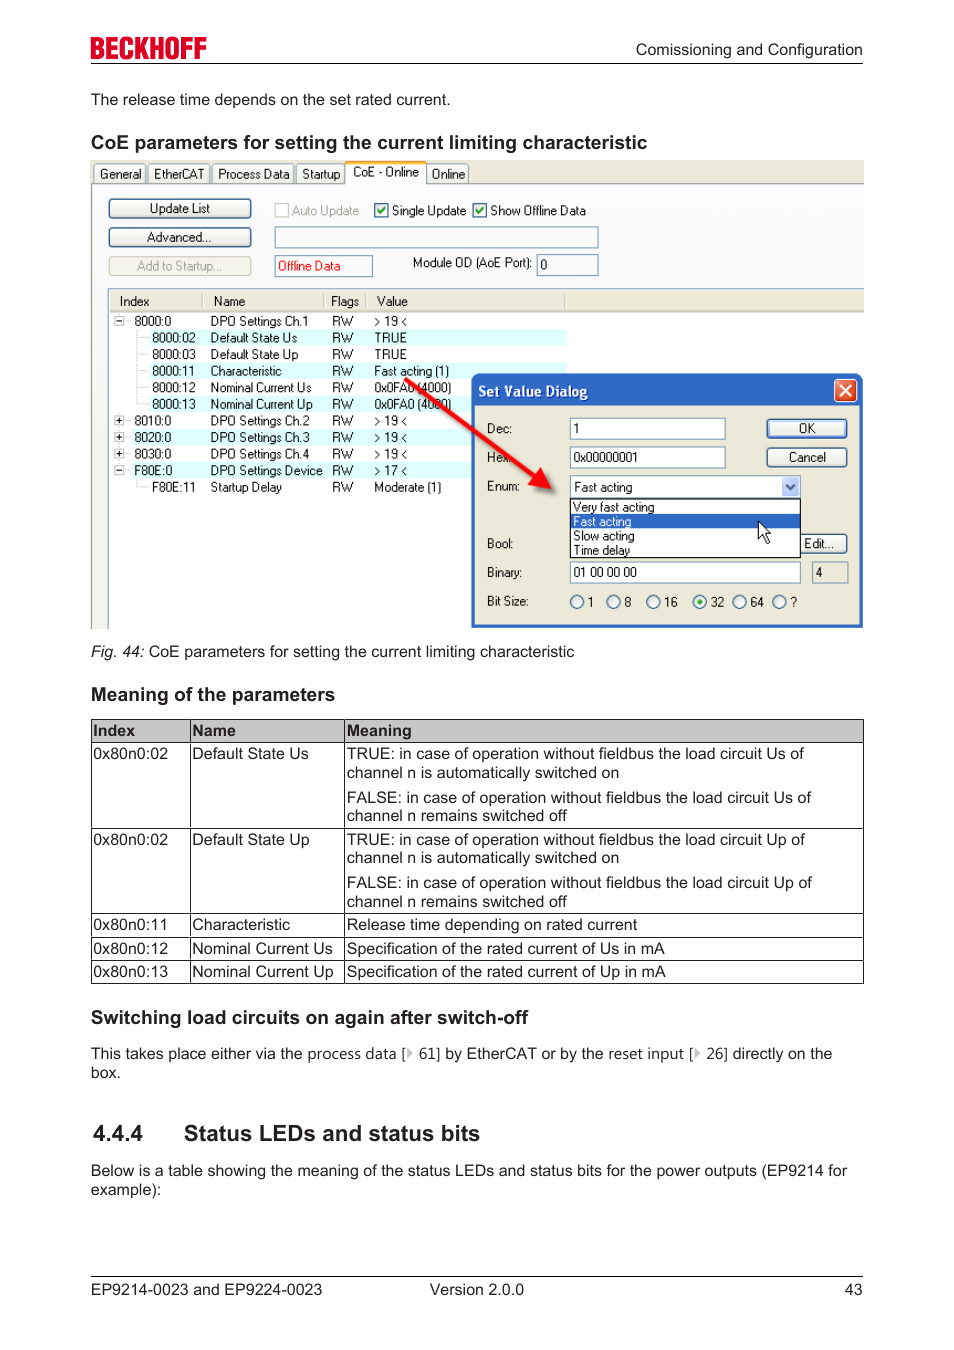The image size is (954, 1350).
Task: Click the Hex value field
Action: (x=647, y=457)
